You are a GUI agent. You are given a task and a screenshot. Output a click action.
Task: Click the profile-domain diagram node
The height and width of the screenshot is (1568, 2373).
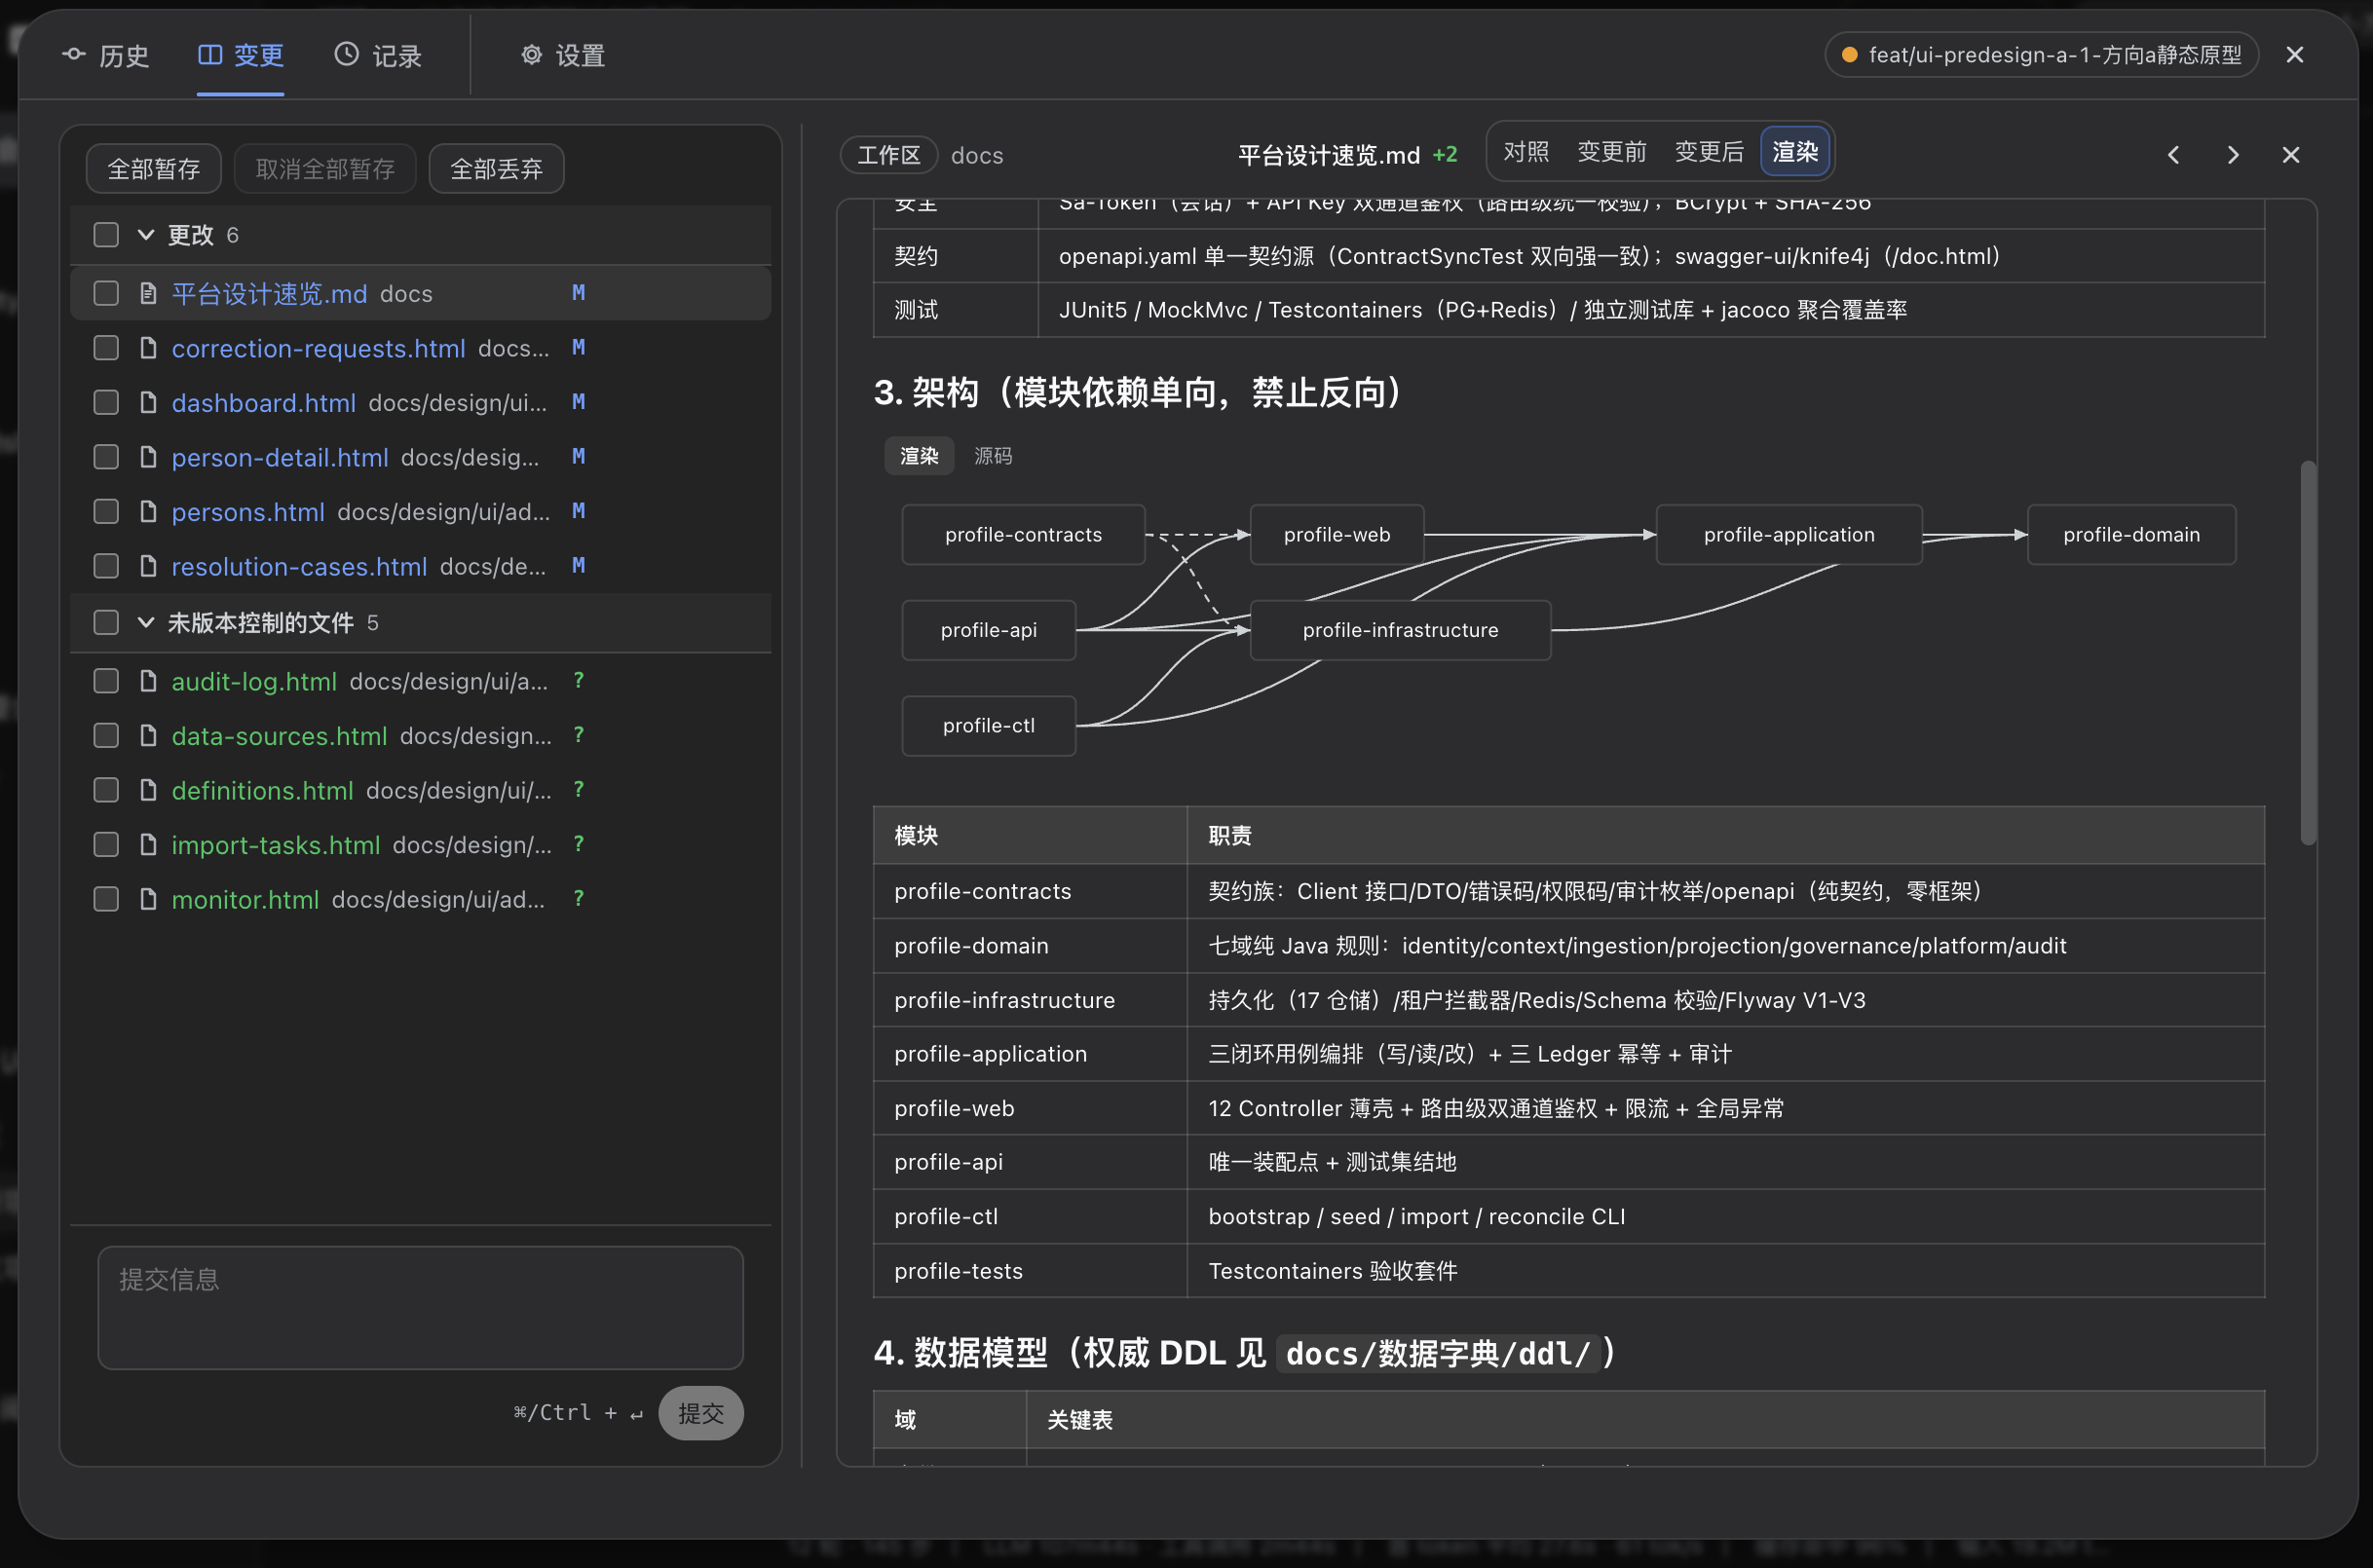pyautogui.click(x=2131, y=535)
